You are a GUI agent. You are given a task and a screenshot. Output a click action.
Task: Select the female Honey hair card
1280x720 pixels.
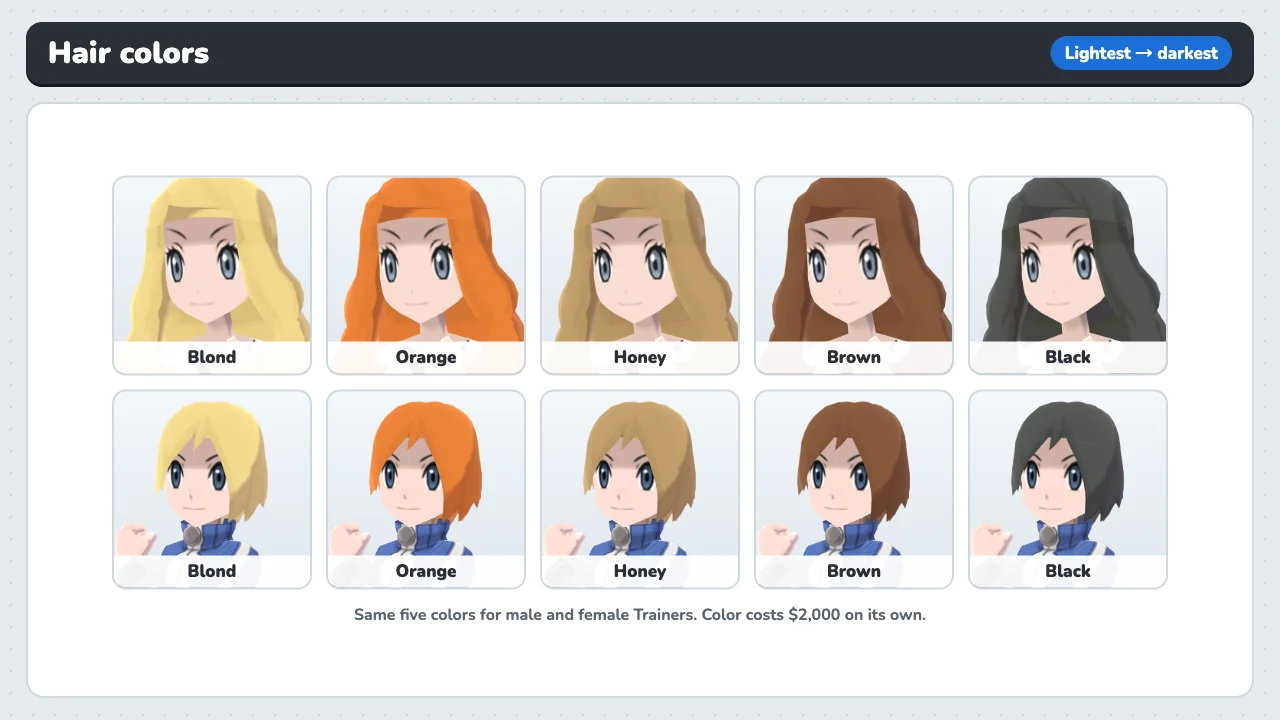coord(640,275)
